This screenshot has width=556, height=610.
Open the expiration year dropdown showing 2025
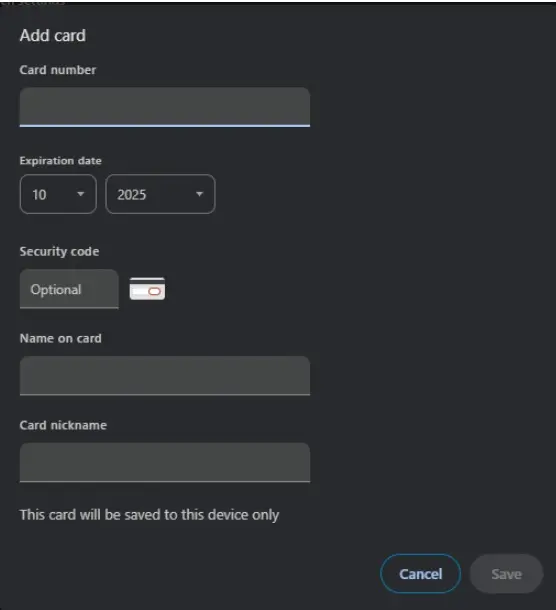pos(160,194)
